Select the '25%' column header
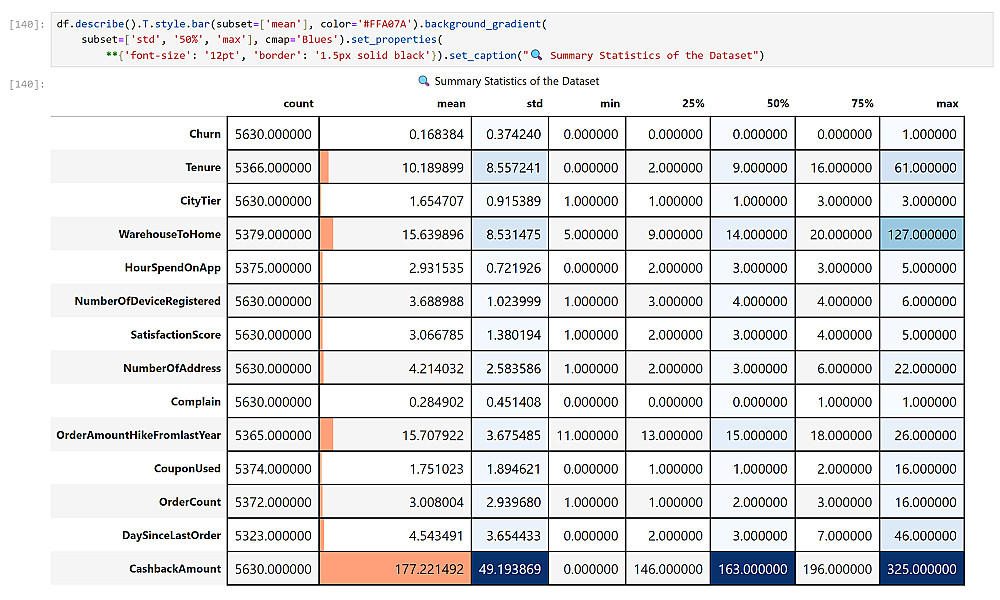Viewport: 1000px width, 600px height. 693,103
